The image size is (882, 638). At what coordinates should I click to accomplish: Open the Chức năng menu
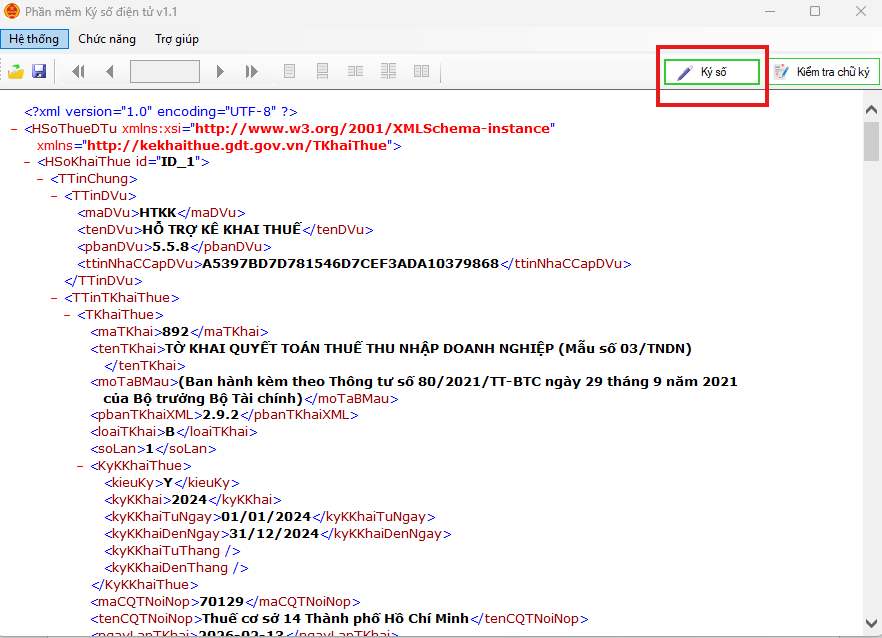click(106, 39)
